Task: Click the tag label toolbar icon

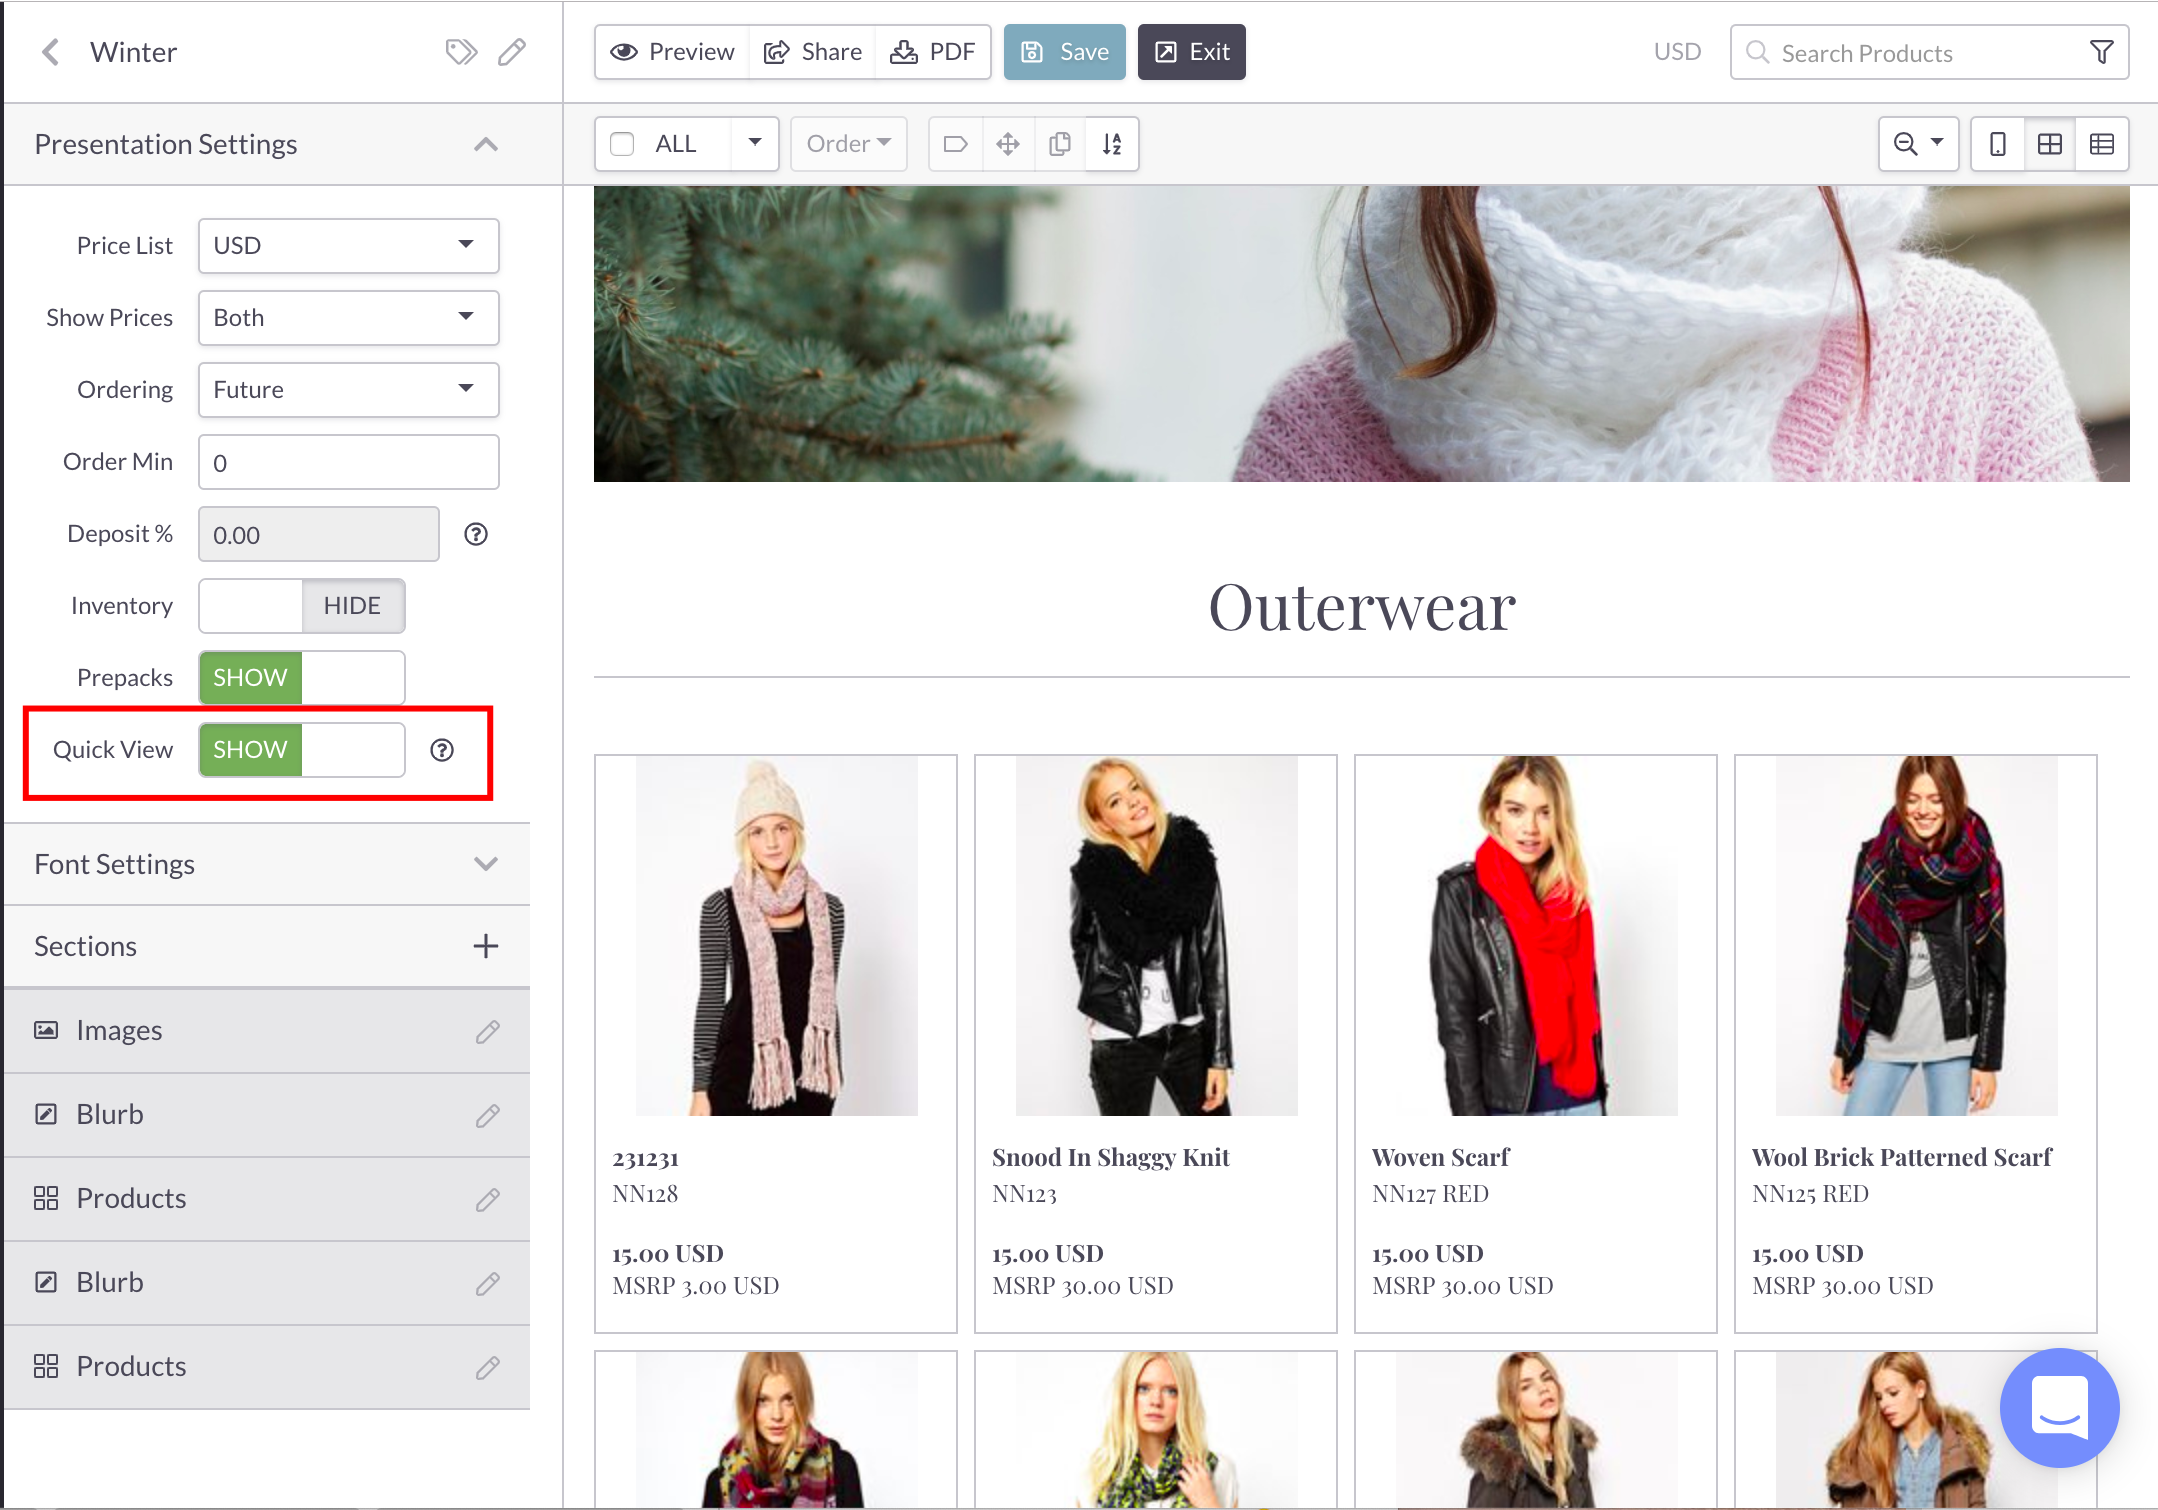Action: click(955, 144)
